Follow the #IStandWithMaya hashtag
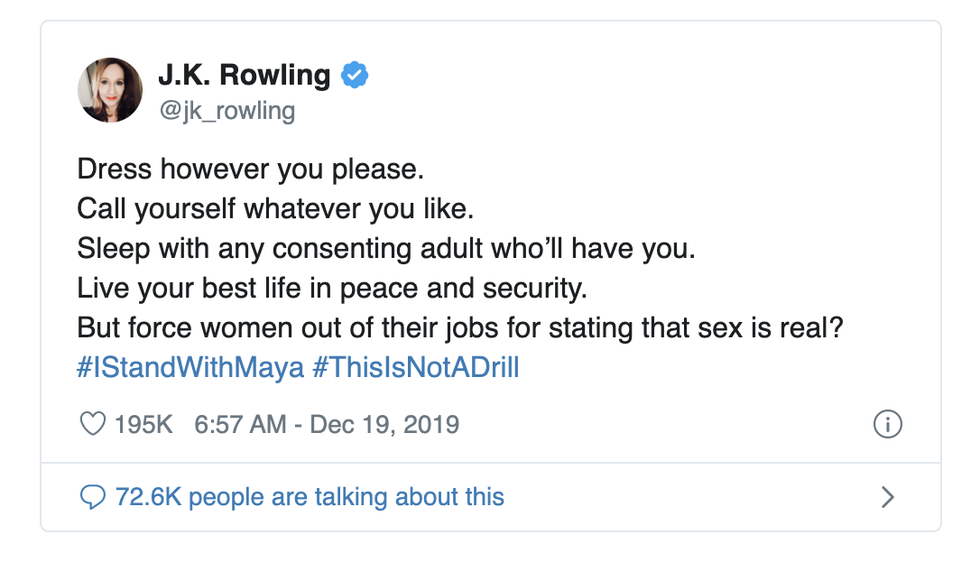This screenshot has width=980, height=561. pyautogui.click(x=190, y=367)
